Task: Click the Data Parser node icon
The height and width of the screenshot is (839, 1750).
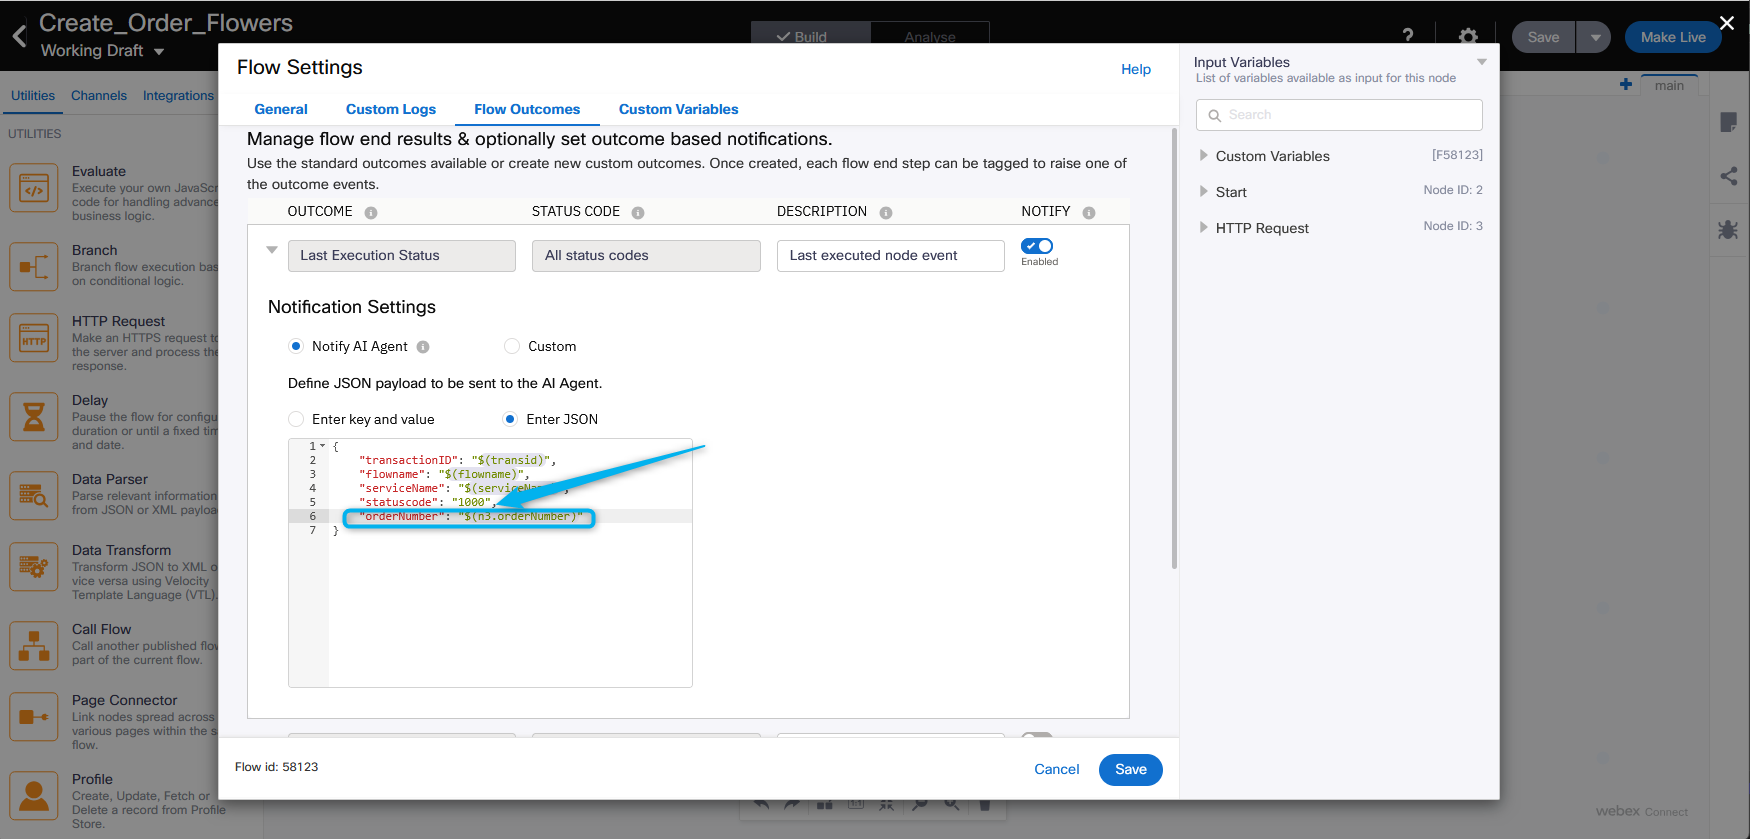Action: click(34, 496)
